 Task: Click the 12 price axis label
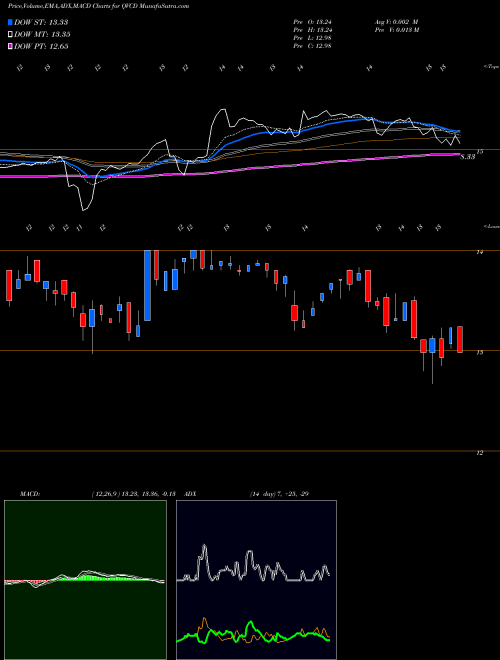coord(479,453)
